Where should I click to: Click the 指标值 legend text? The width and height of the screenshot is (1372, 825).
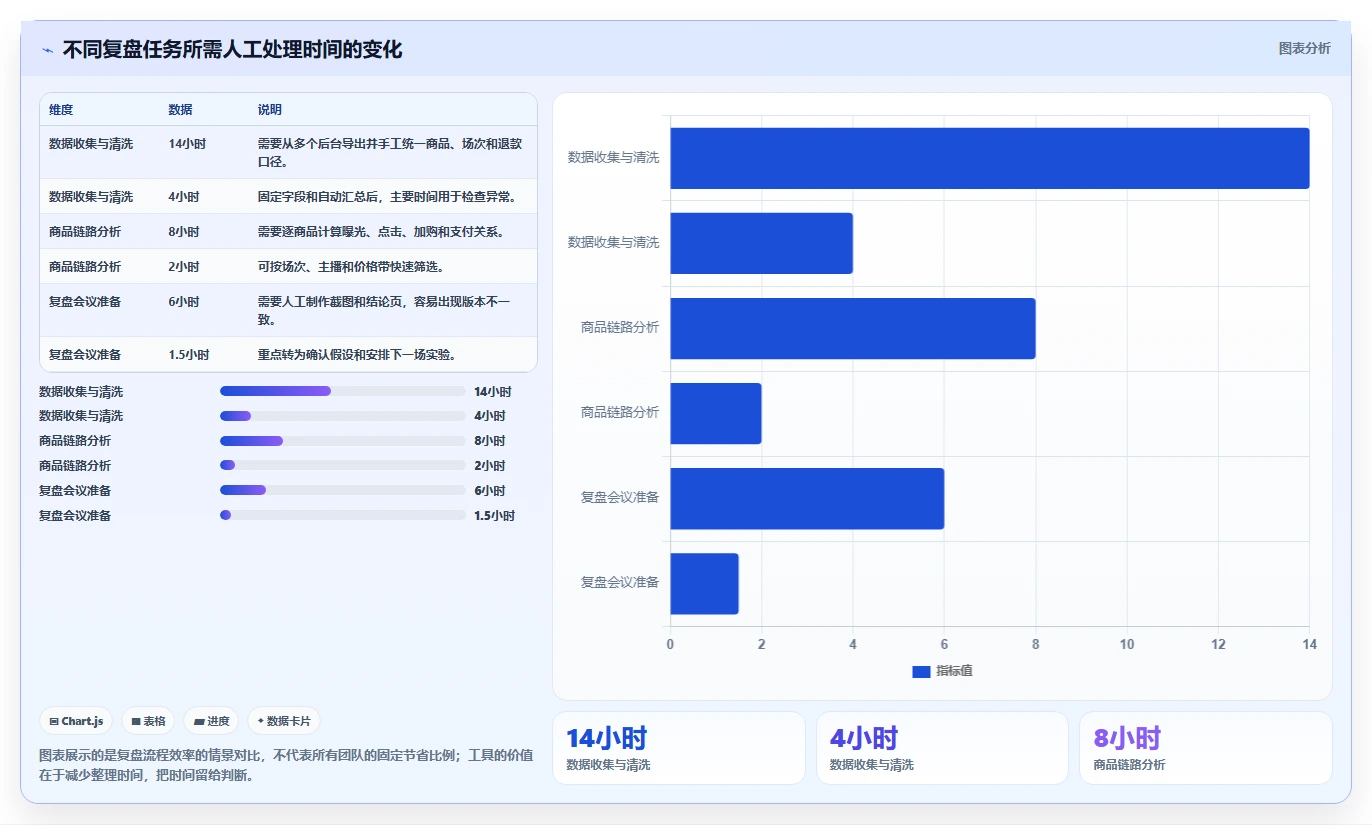pyautogui.click(x=954, y=671)
